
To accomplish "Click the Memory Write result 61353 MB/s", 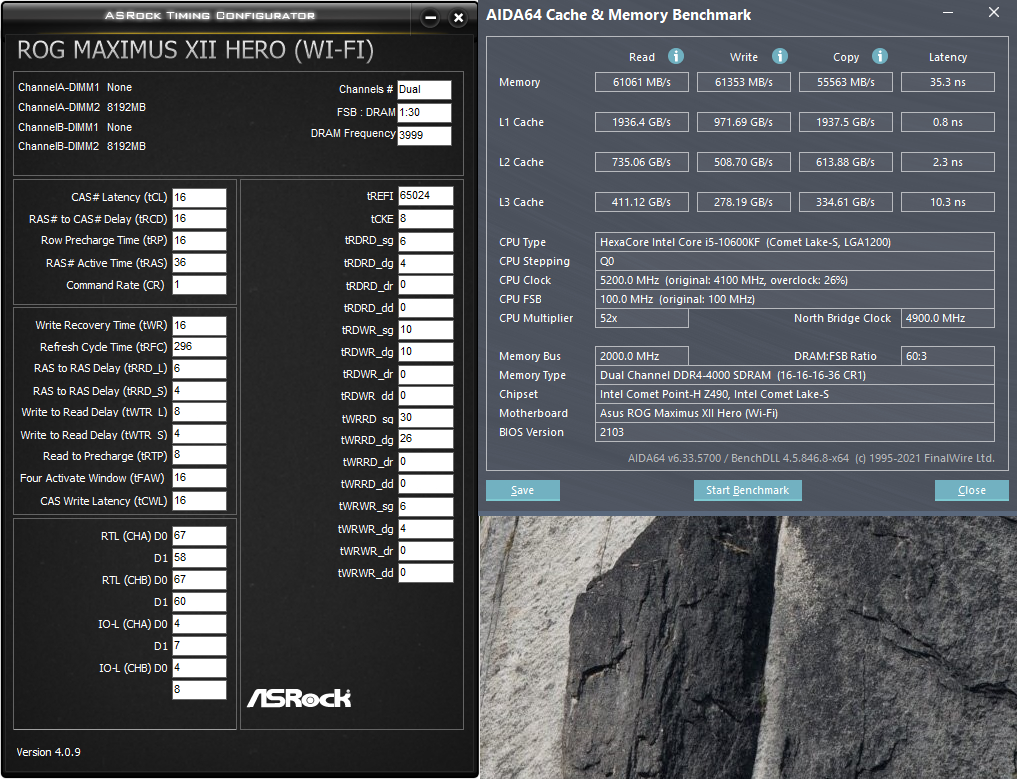I will pyautogui.click(x=743, y=82).
